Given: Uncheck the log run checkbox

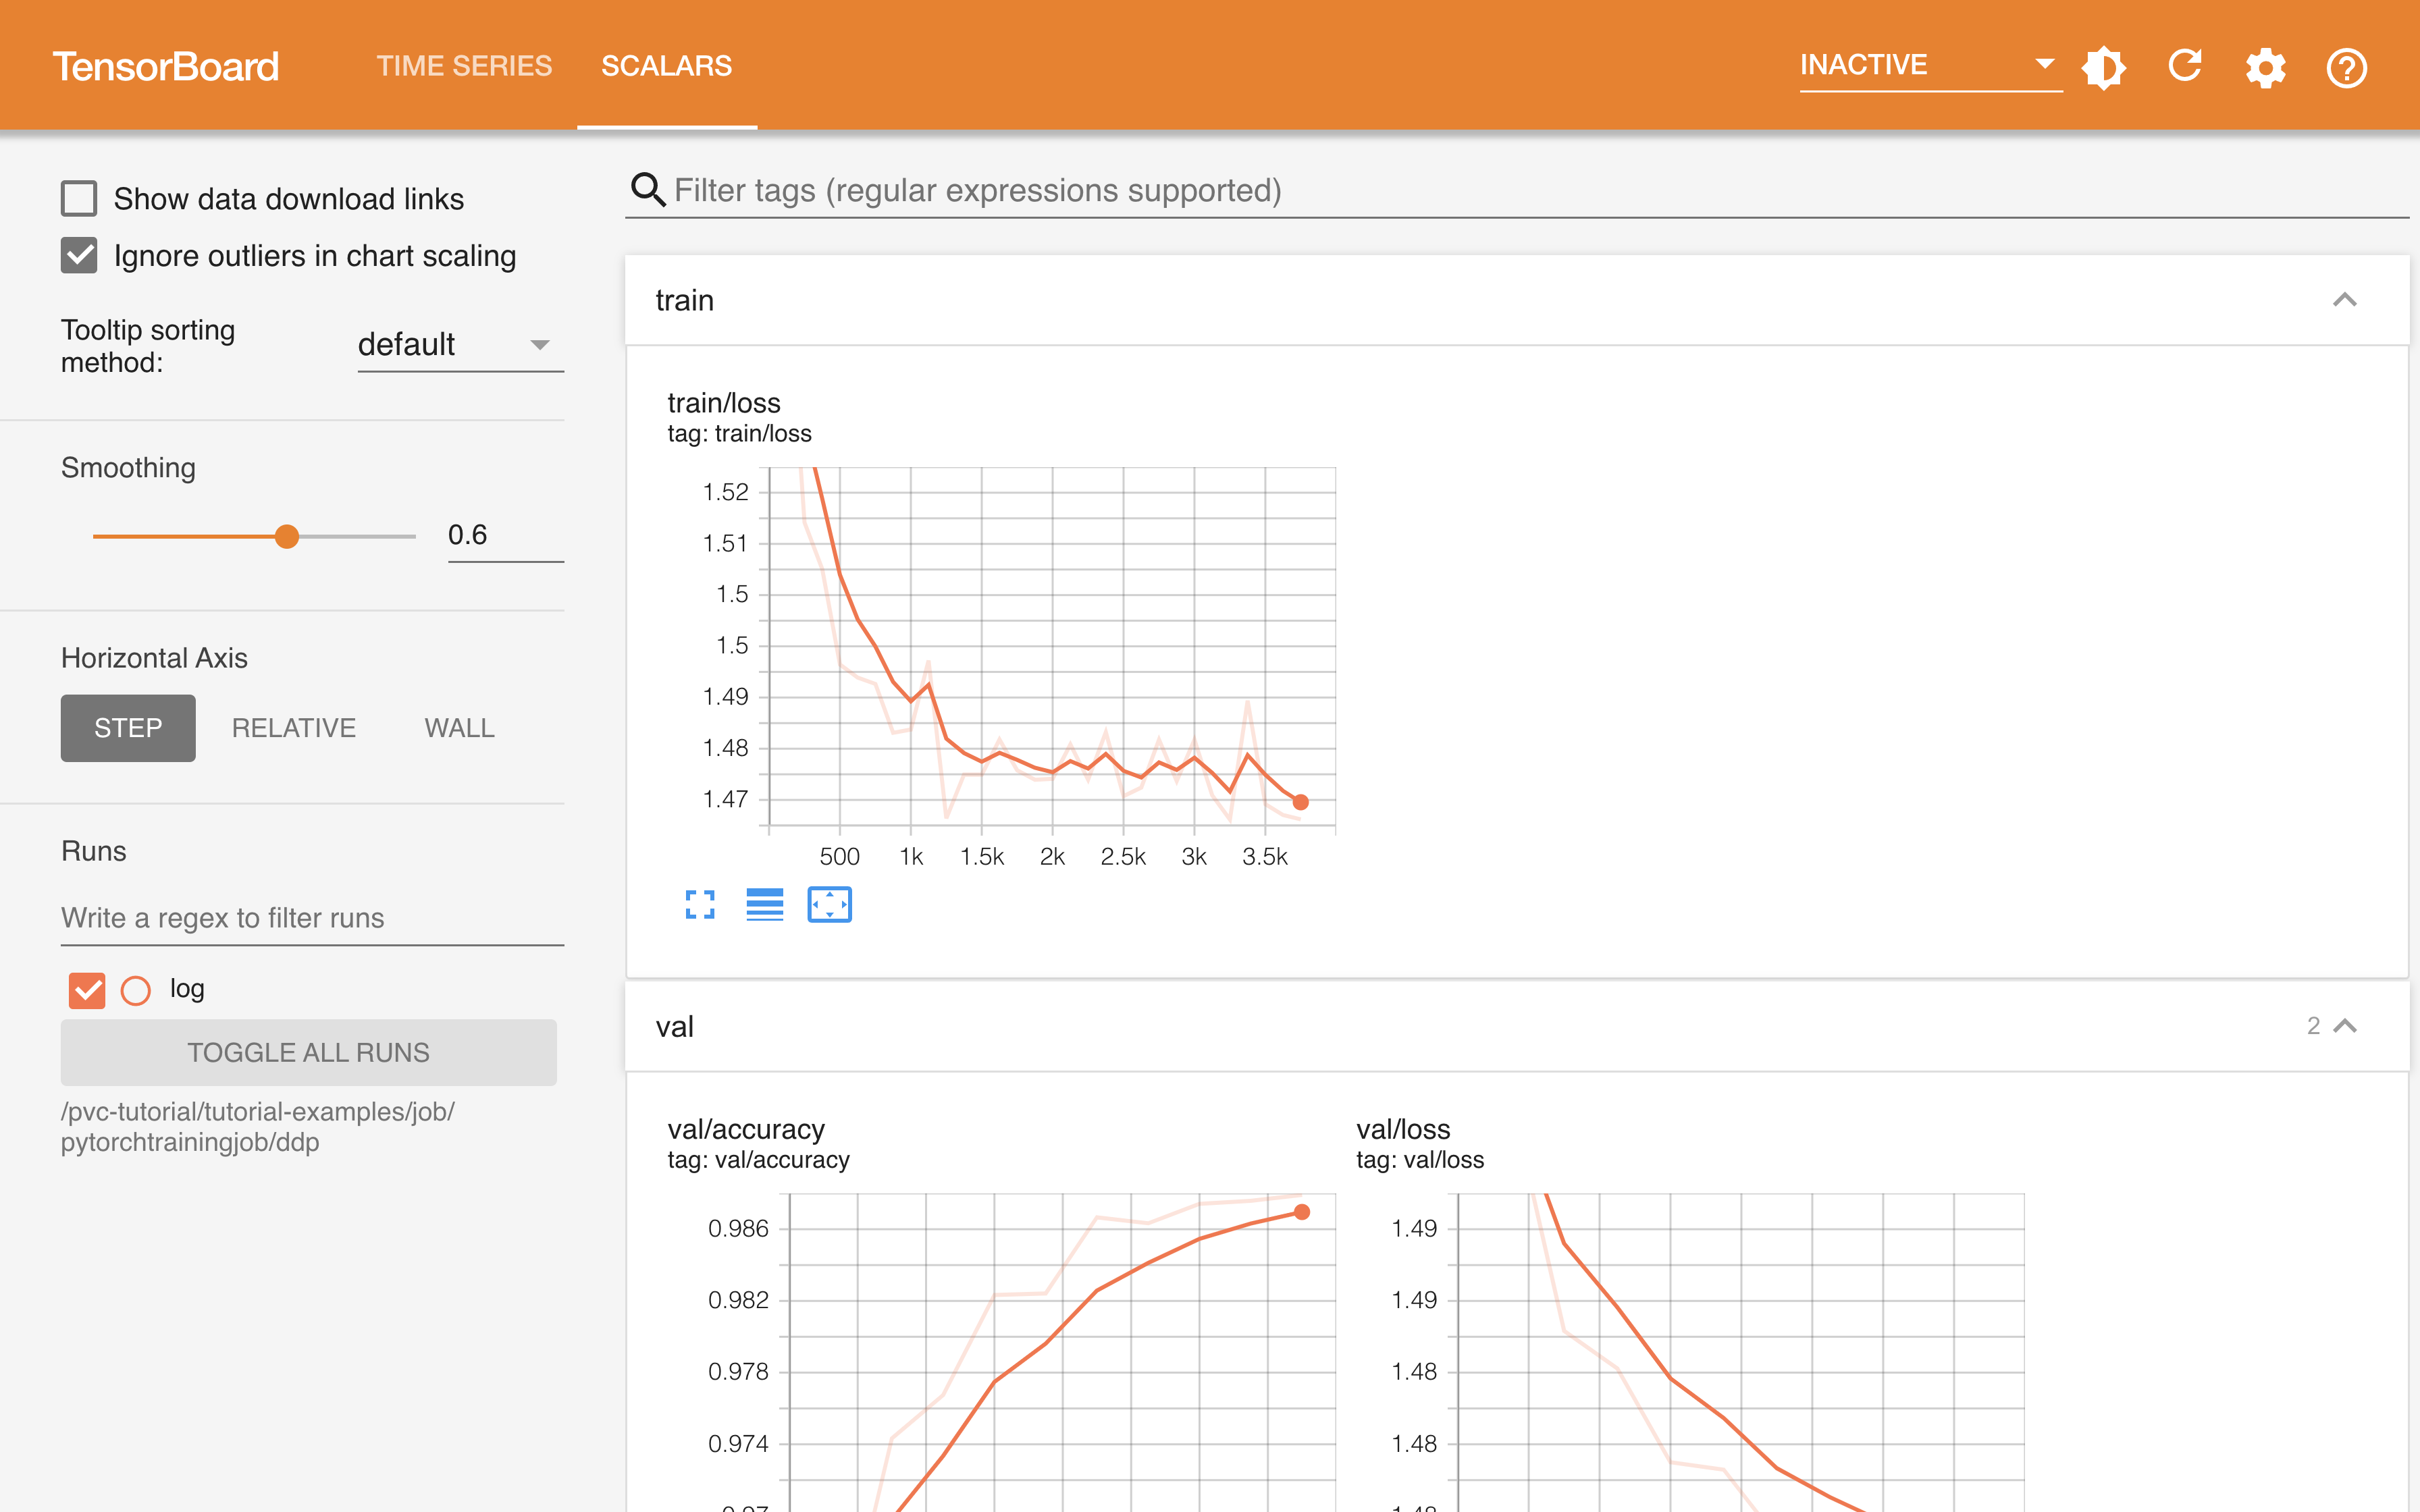Looking at the screenshot, I should click(x=87, y=990).
